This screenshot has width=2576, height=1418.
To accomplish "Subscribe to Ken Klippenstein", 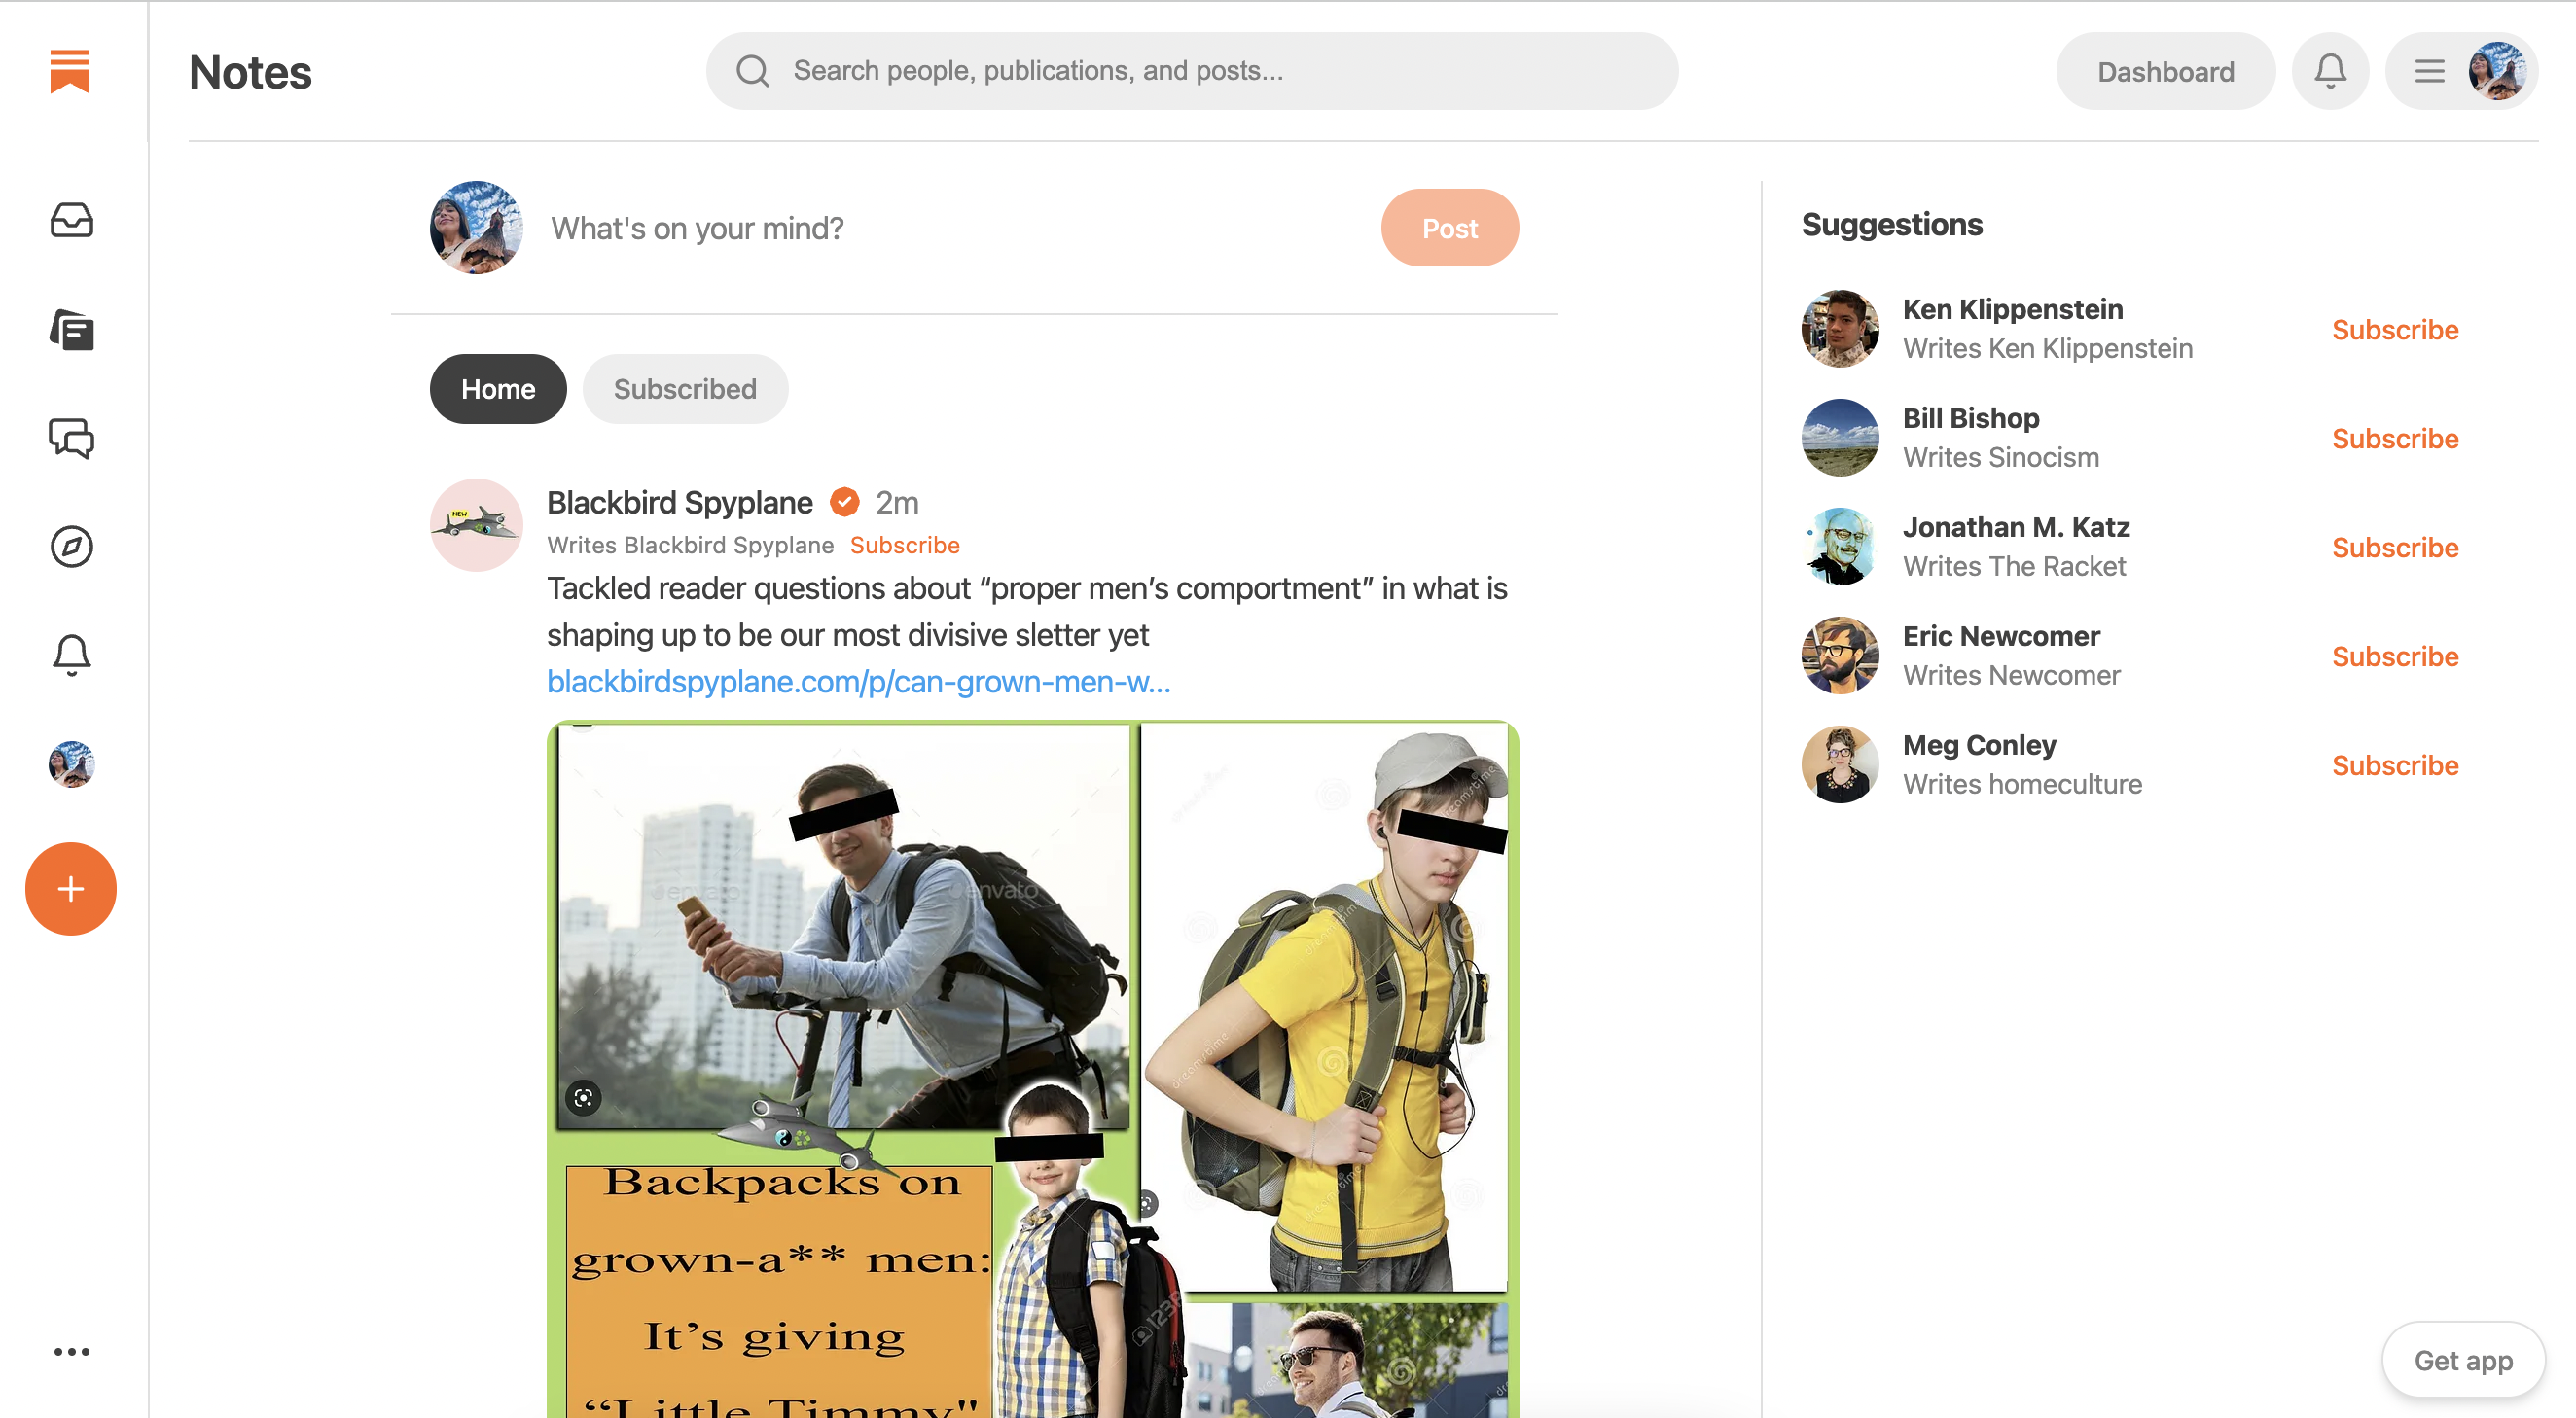I will [x=2394, y=329].
